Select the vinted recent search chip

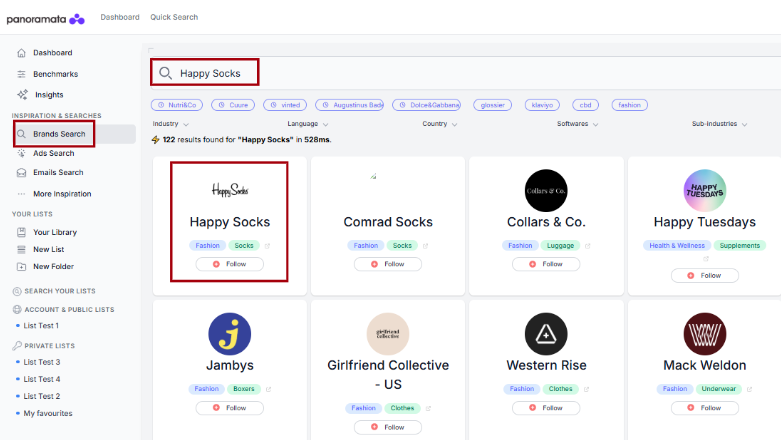pos(285,105)
